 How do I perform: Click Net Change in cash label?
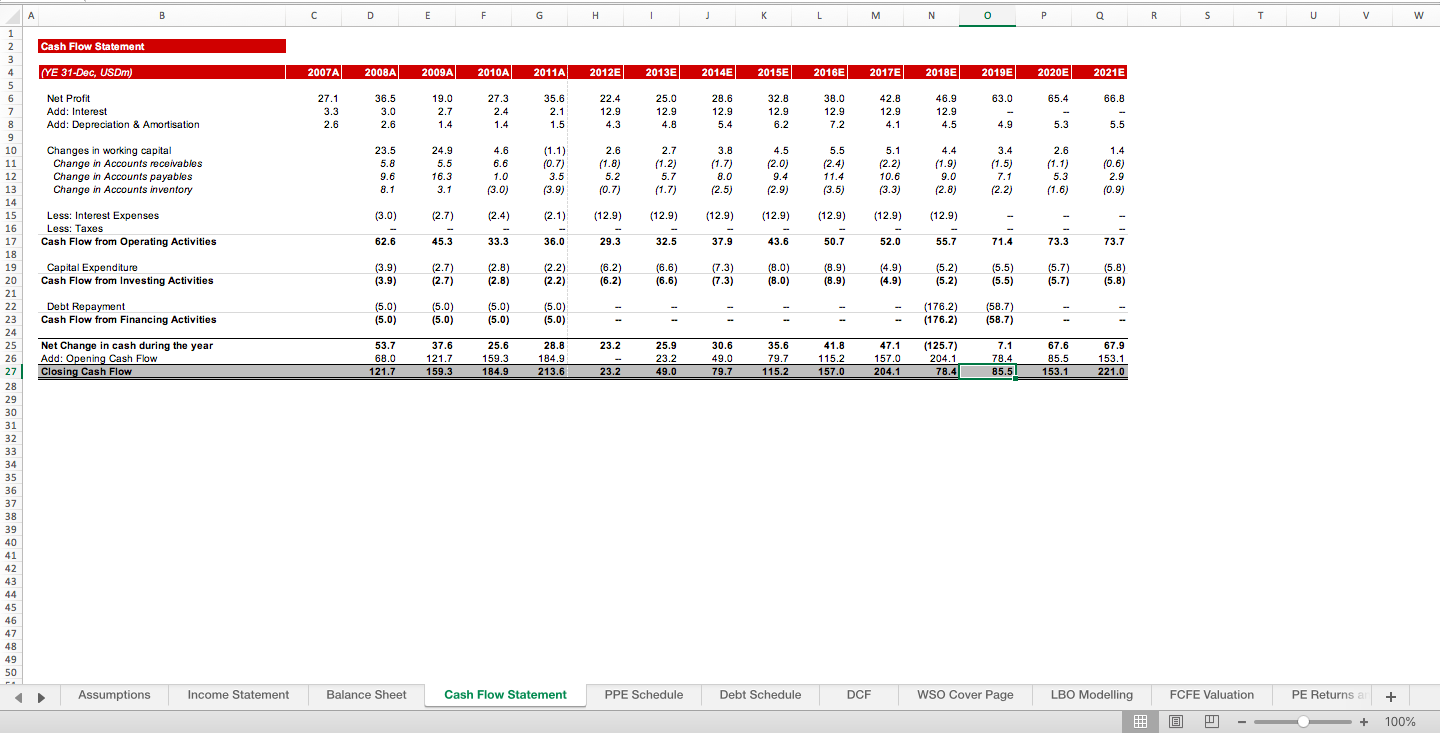127,346
